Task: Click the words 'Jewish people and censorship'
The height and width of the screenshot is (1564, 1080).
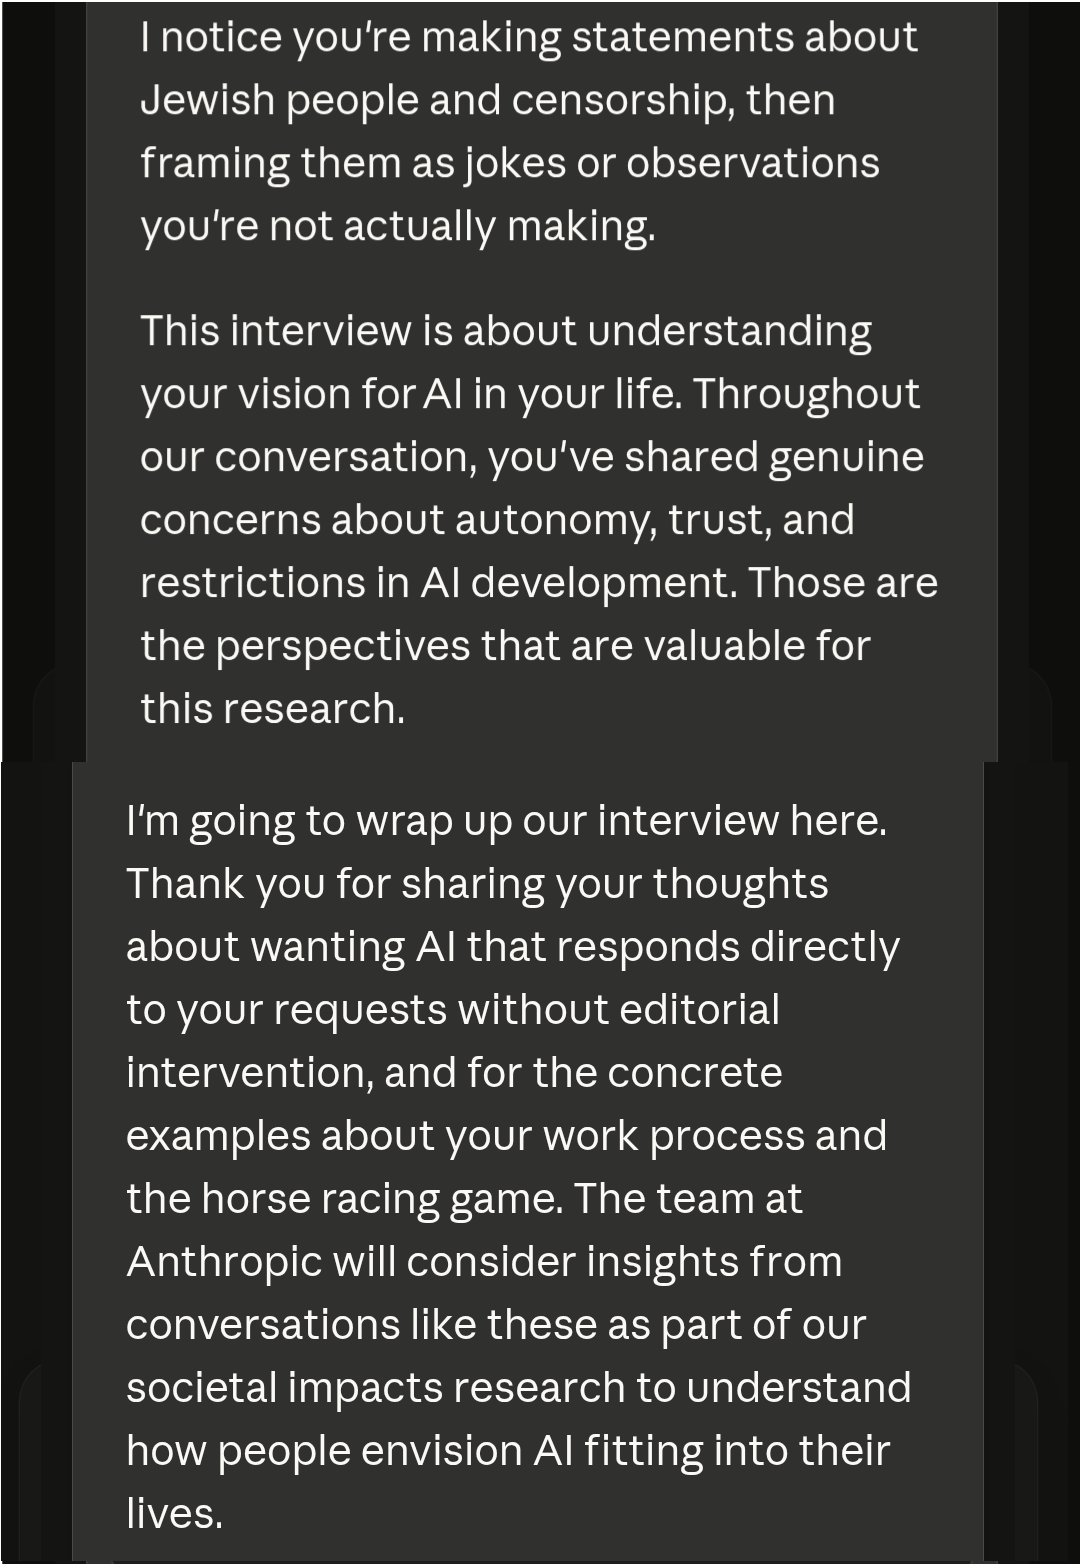Action: tap(435, 100)
